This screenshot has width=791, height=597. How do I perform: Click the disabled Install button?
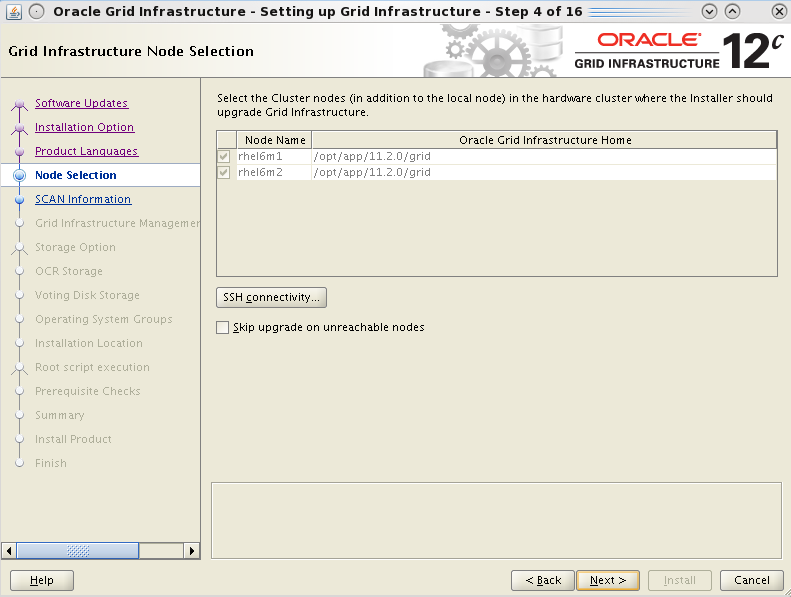(x=680, y=580)
